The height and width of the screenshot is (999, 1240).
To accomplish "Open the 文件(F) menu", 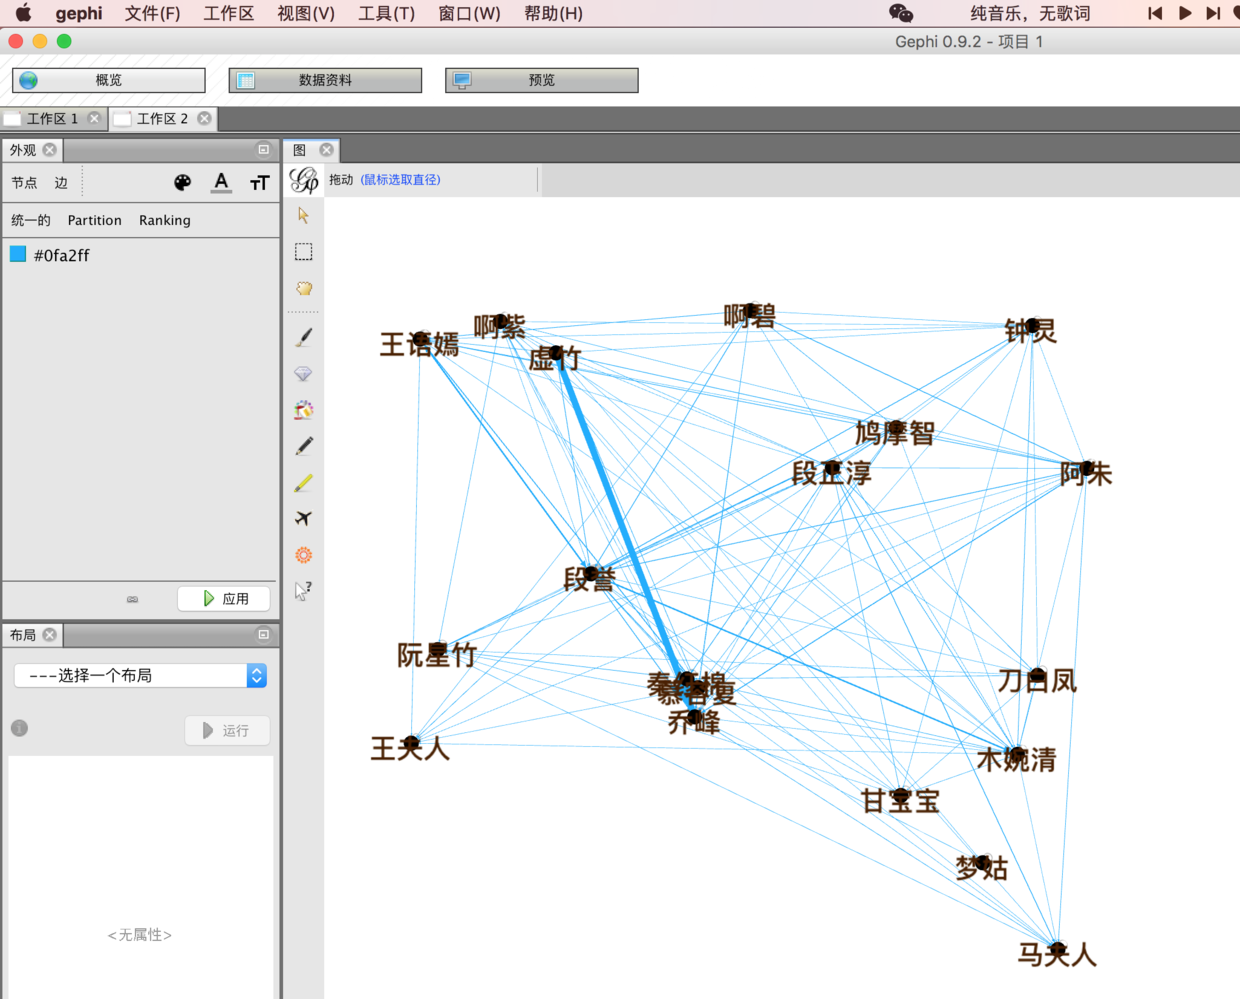I will point(152,13).
